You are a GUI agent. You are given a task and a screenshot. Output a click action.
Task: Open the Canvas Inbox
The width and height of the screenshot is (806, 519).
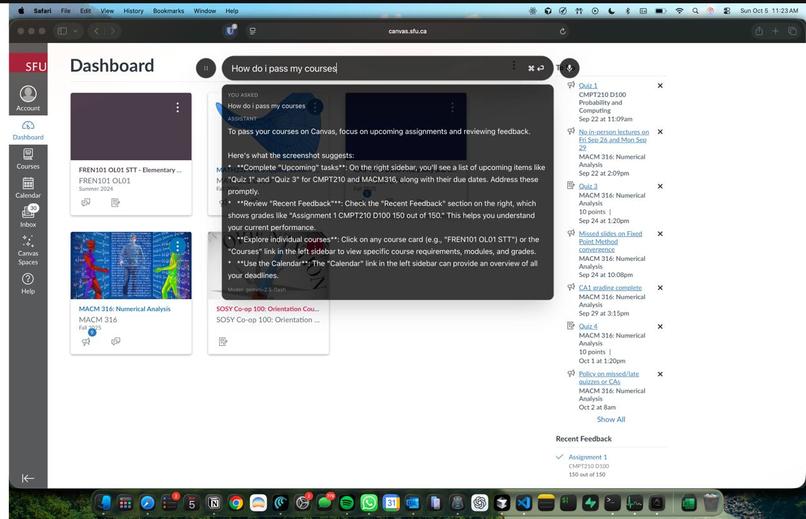[x=28, y=216]
